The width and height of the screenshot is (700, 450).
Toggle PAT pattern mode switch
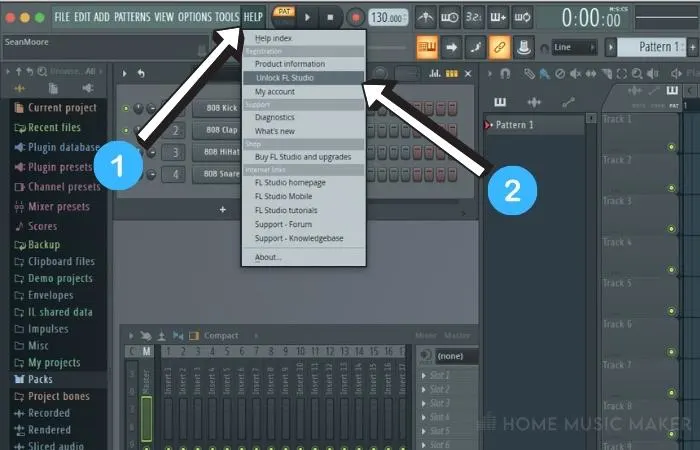point(282,11)
